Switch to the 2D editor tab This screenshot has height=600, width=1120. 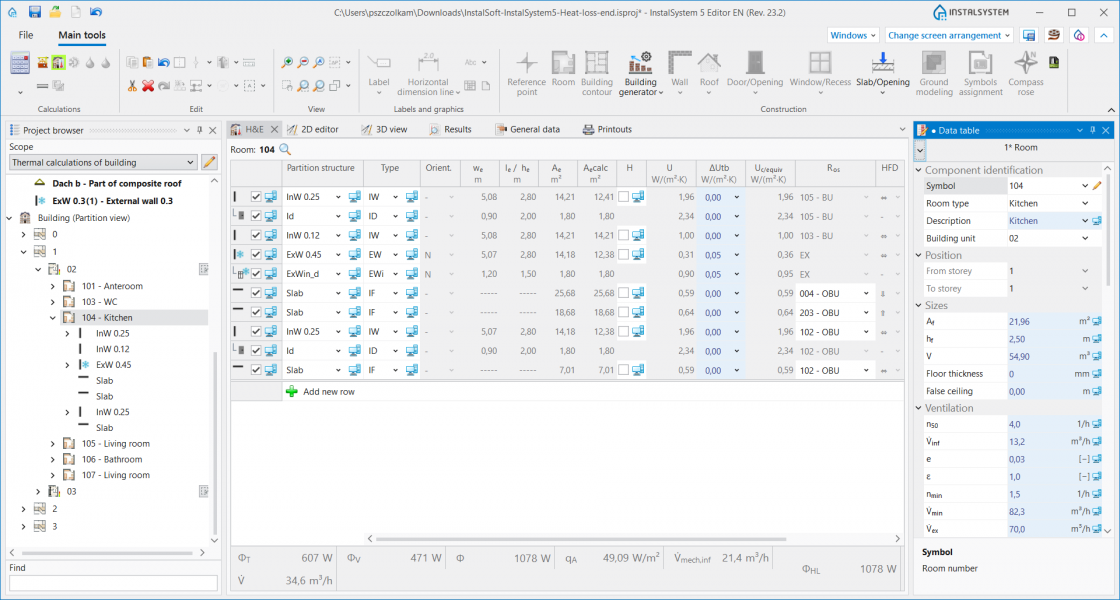313,129
